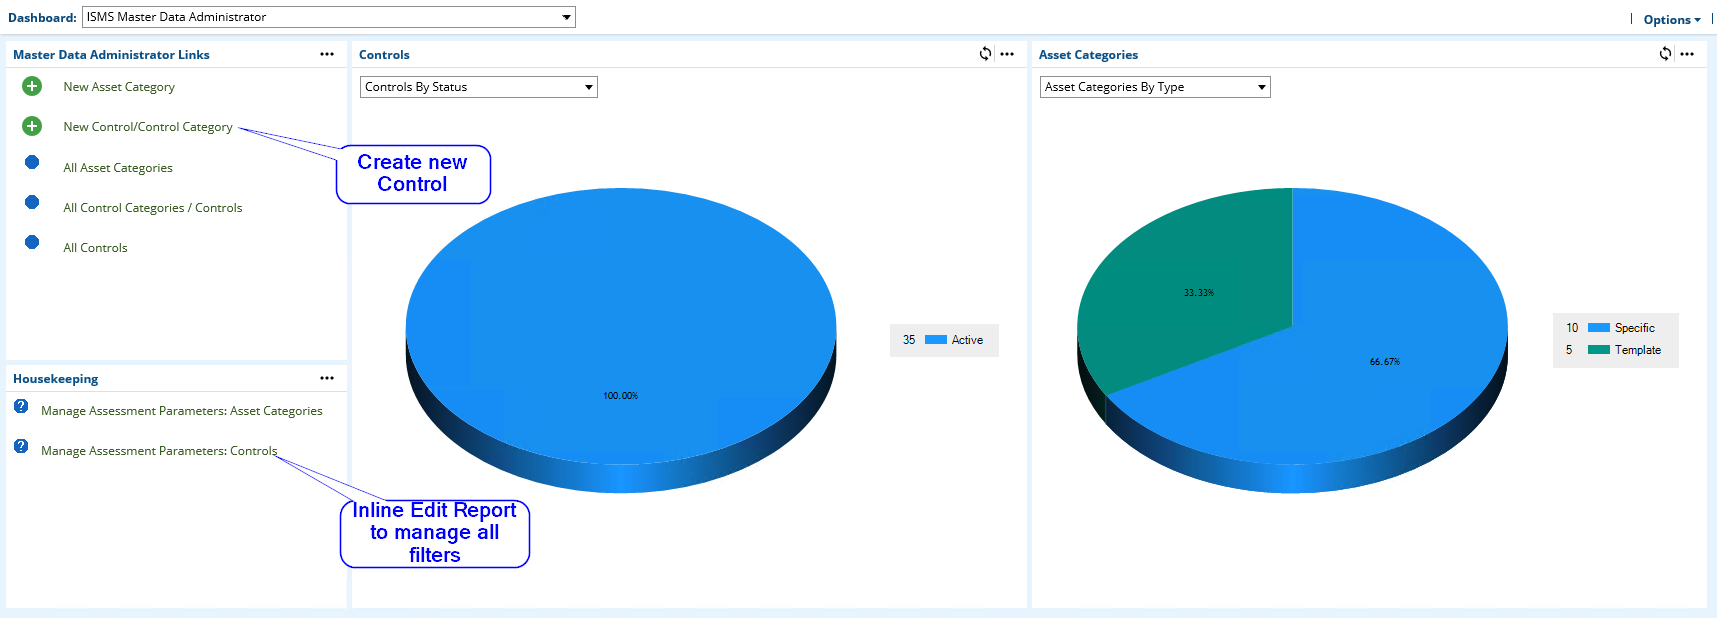Click the Specific legend label
Viewport: 1717px width, 618px height.
pos(1635,328)
